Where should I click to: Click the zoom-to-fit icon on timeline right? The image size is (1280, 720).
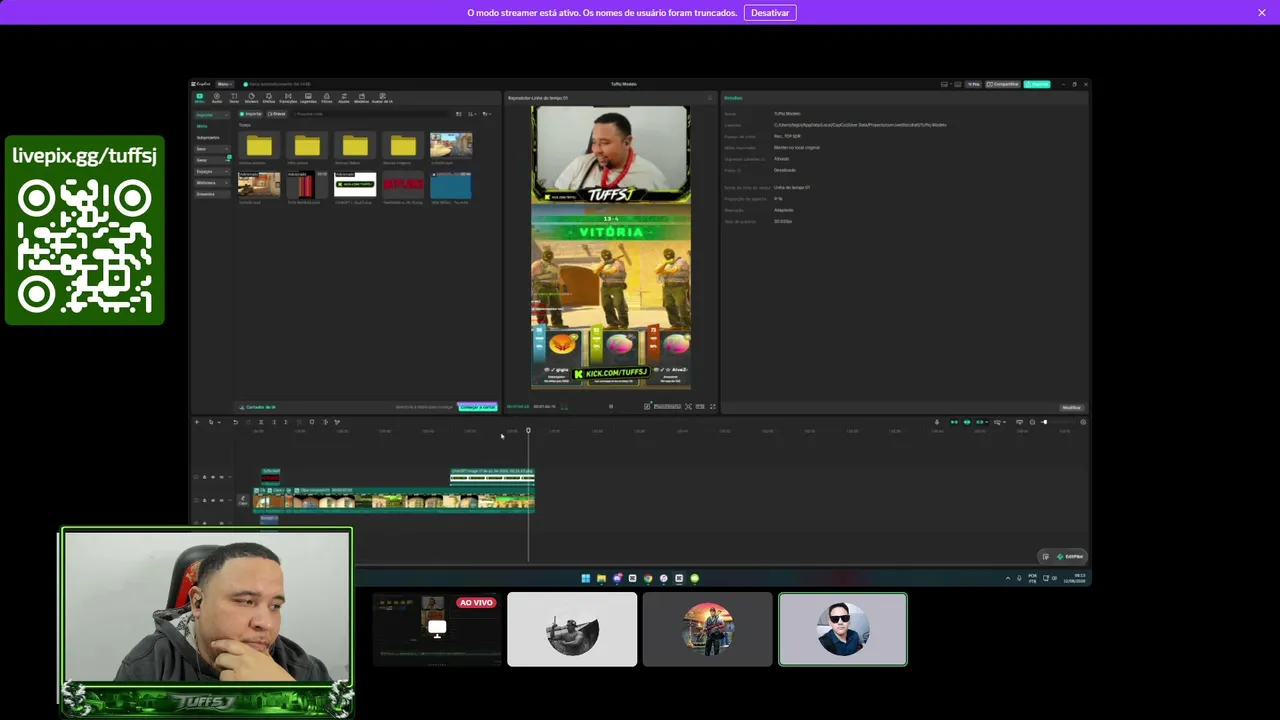1083,422
